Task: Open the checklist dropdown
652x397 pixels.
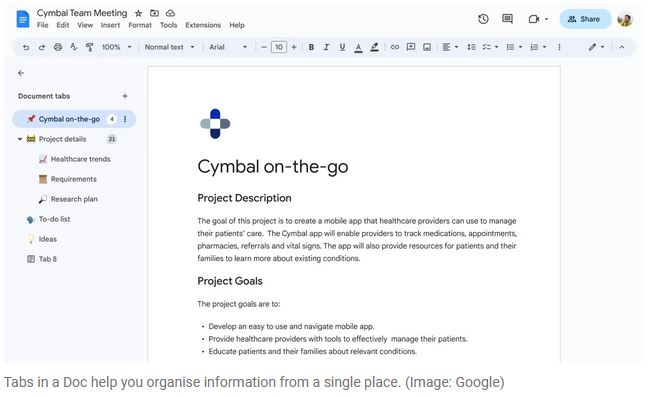Action: pyautogui.click(x=490, y=47)
